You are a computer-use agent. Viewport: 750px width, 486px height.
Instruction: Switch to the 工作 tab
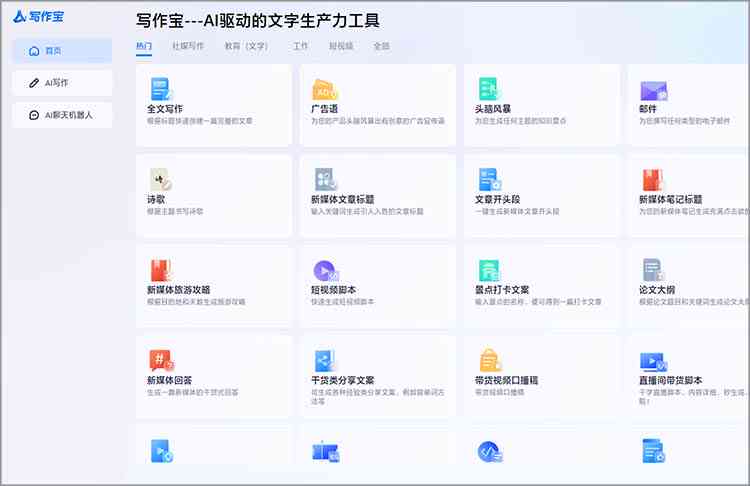tap(300, 46)
